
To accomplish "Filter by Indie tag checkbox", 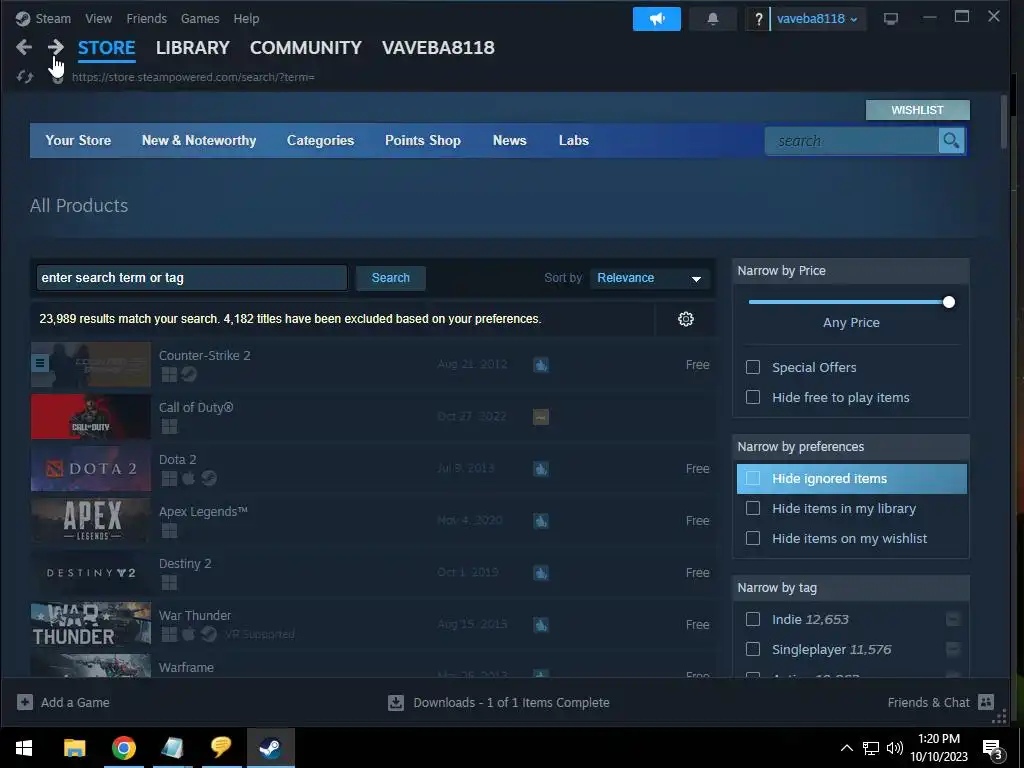I will (753, 619).
